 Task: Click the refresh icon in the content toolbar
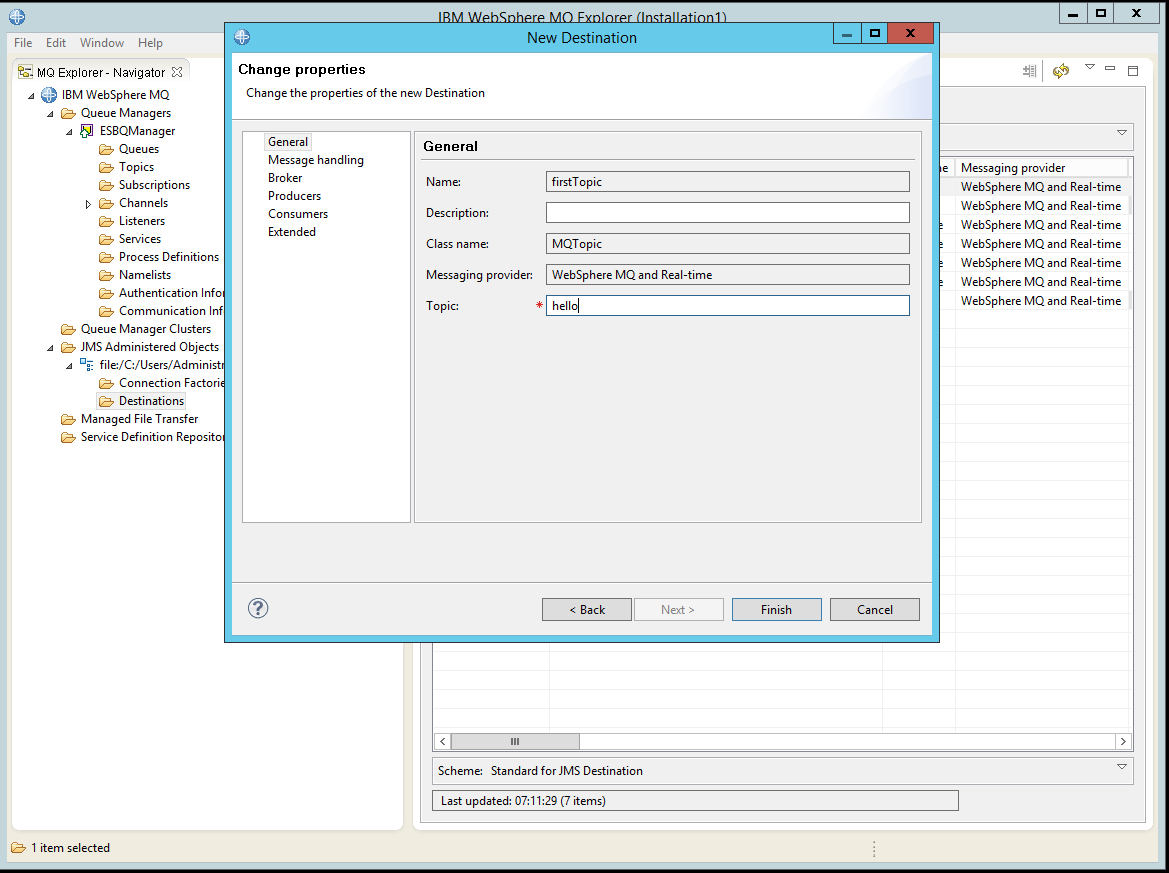[1060, 71]
